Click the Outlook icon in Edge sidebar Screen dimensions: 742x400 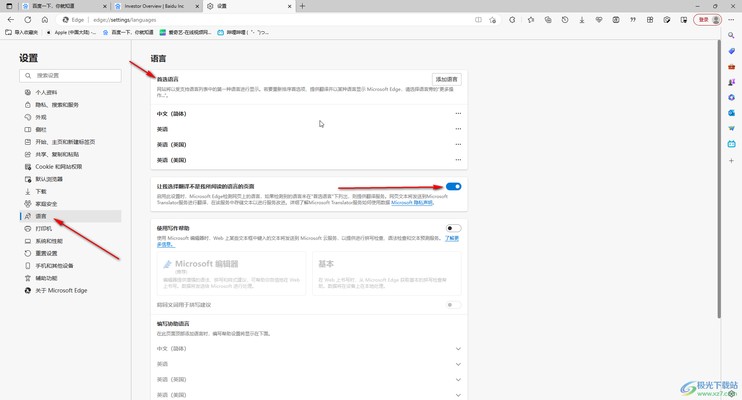732,113
